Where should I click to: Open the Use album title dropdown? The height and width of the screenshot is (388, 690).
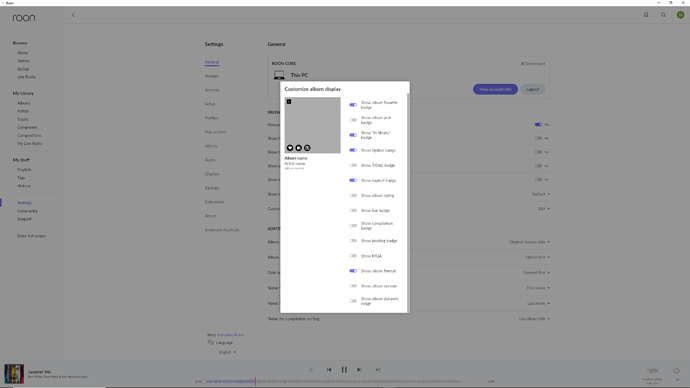(x=534, y=319)
